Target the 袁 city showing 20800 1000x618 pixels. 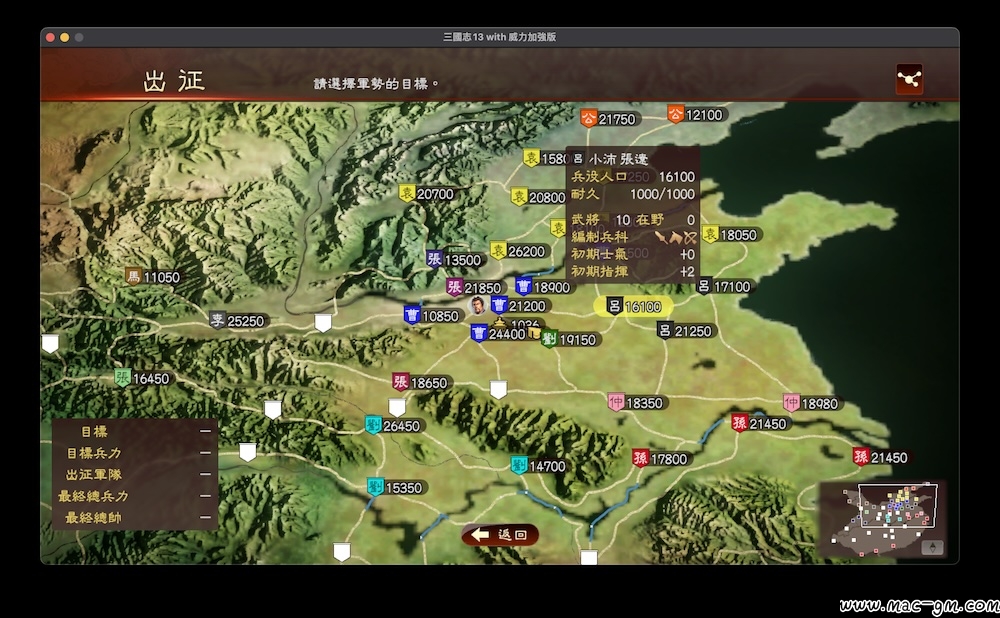pyautogui.click(x=539, y=197)
